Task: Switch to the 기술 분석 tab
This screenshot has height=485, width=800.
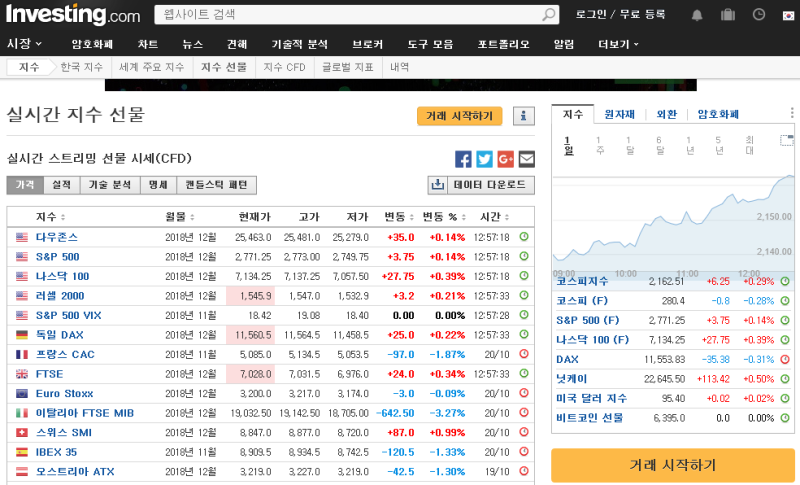Action: [110, 185]
